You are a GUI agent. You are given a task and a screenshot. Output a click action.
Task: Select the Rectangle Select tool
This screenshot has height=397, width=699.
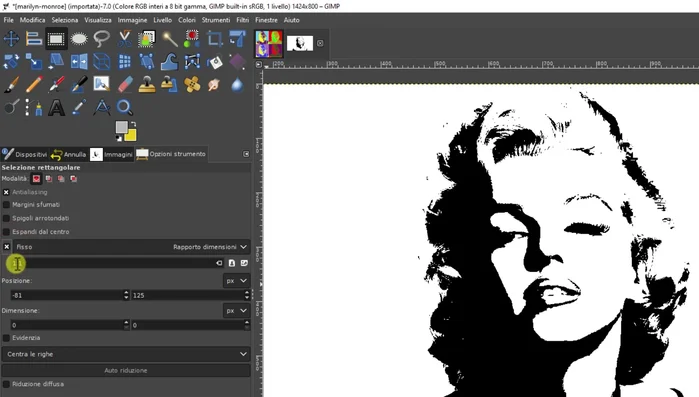[x=56, y=39]
